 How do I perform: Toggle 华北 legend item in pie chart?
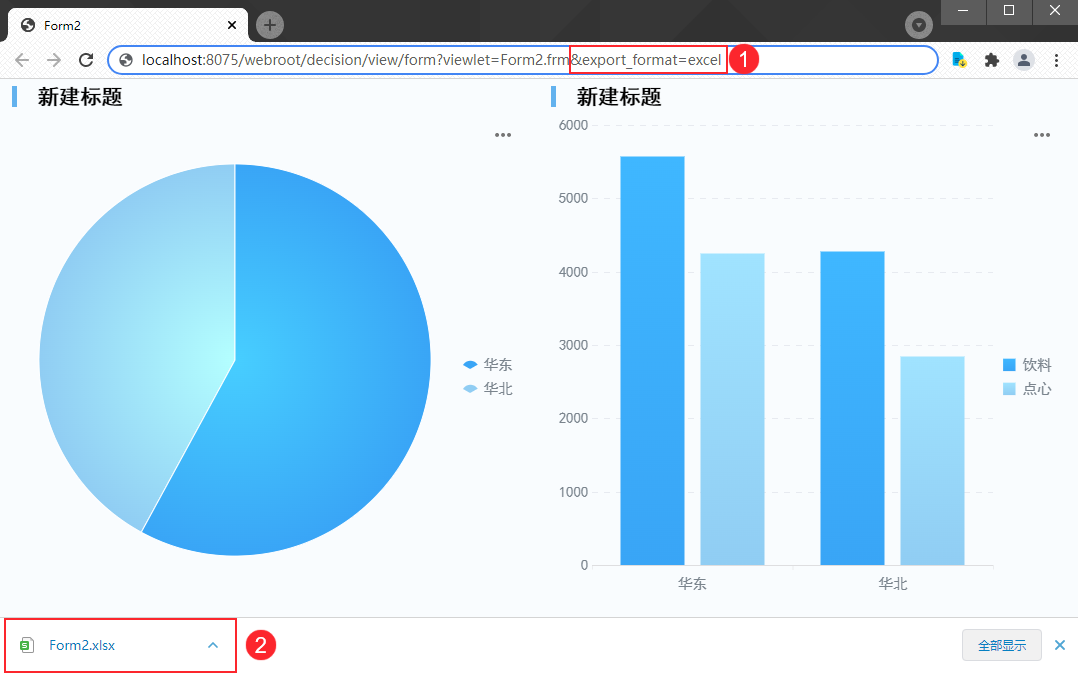point(488,389)
